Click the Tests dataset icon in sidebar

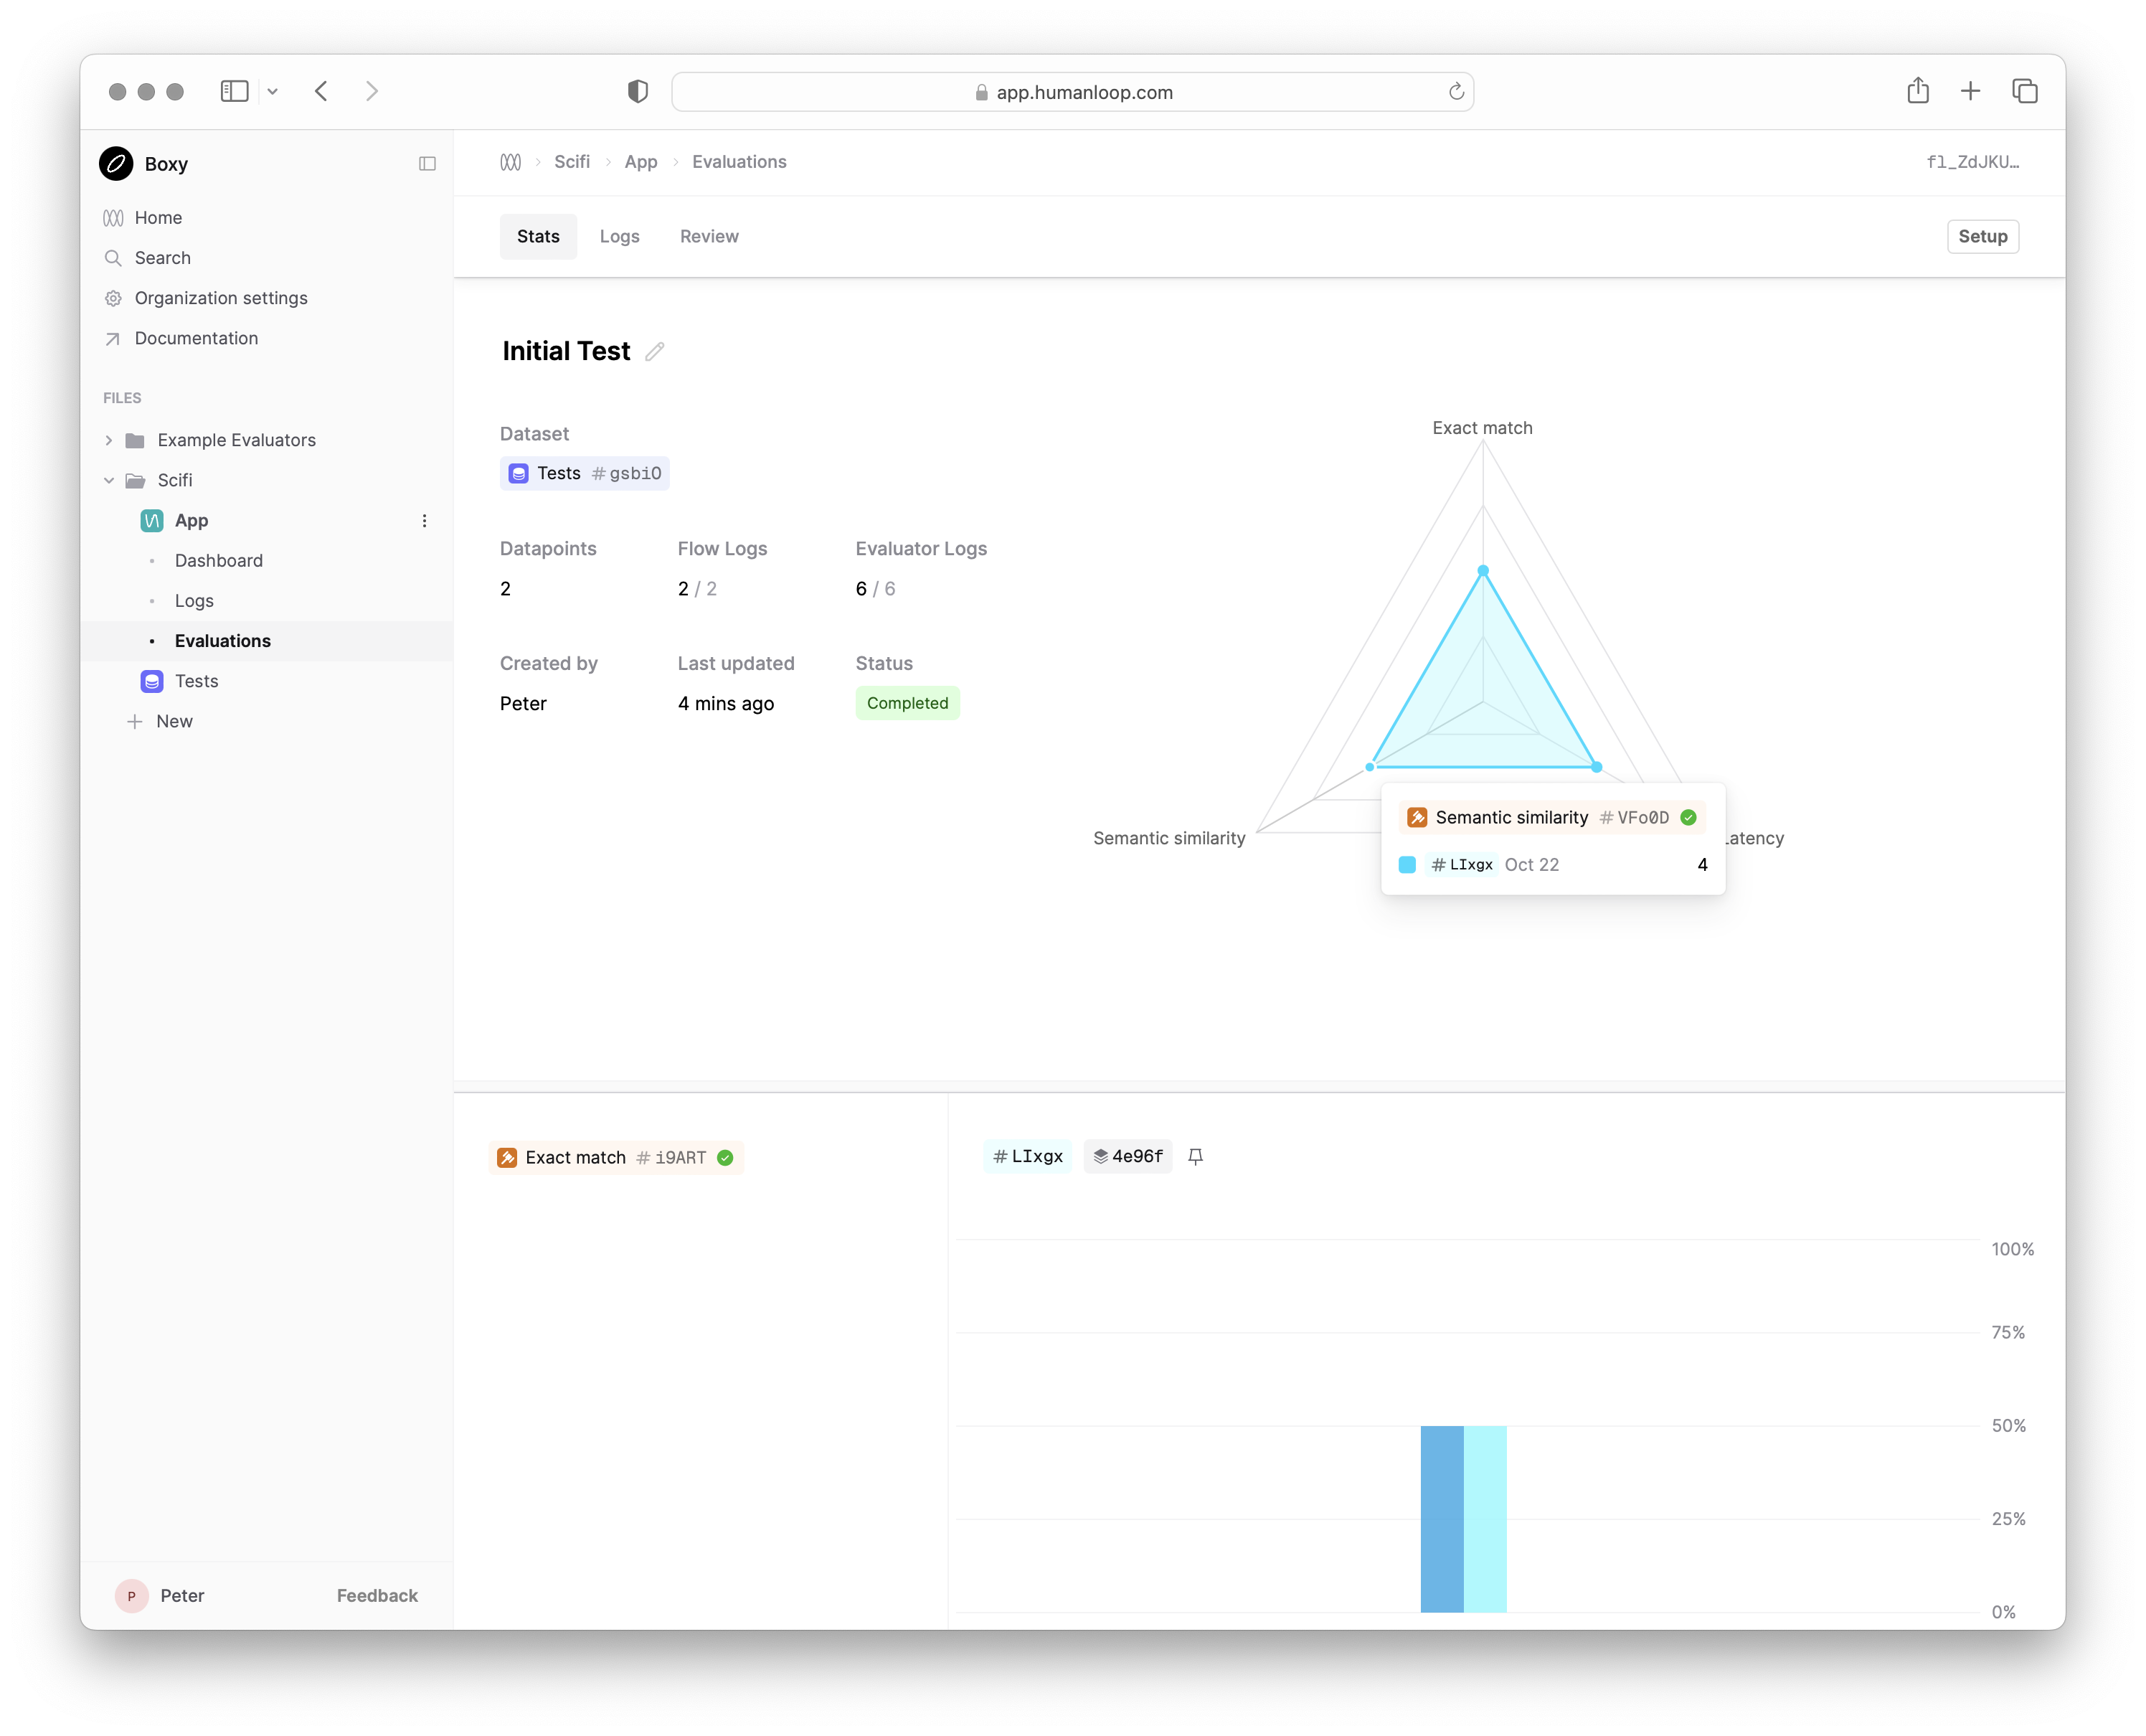click(x=152, y=681)
